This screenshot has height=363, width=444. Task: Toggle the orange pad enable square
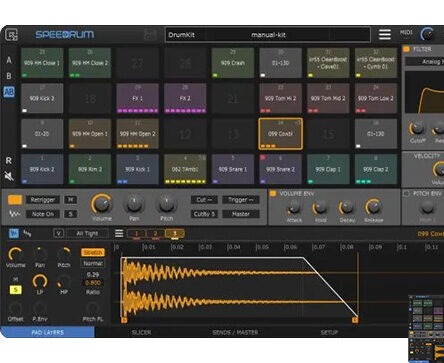click(15, 200)
